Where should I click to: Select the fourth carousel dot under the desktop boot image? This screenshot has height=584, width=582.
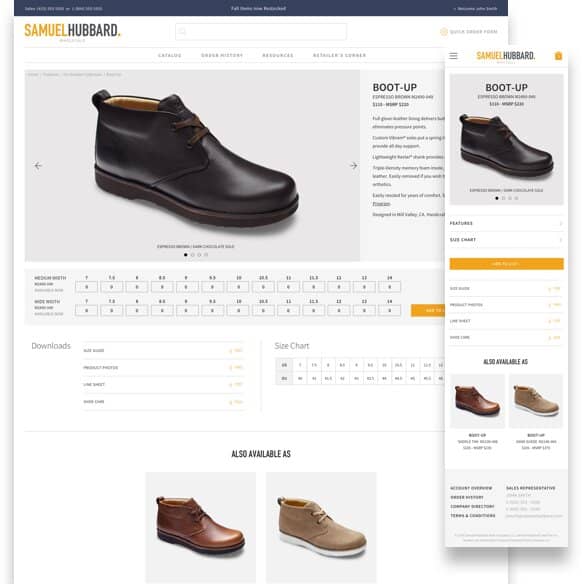[x=206, y=255]
